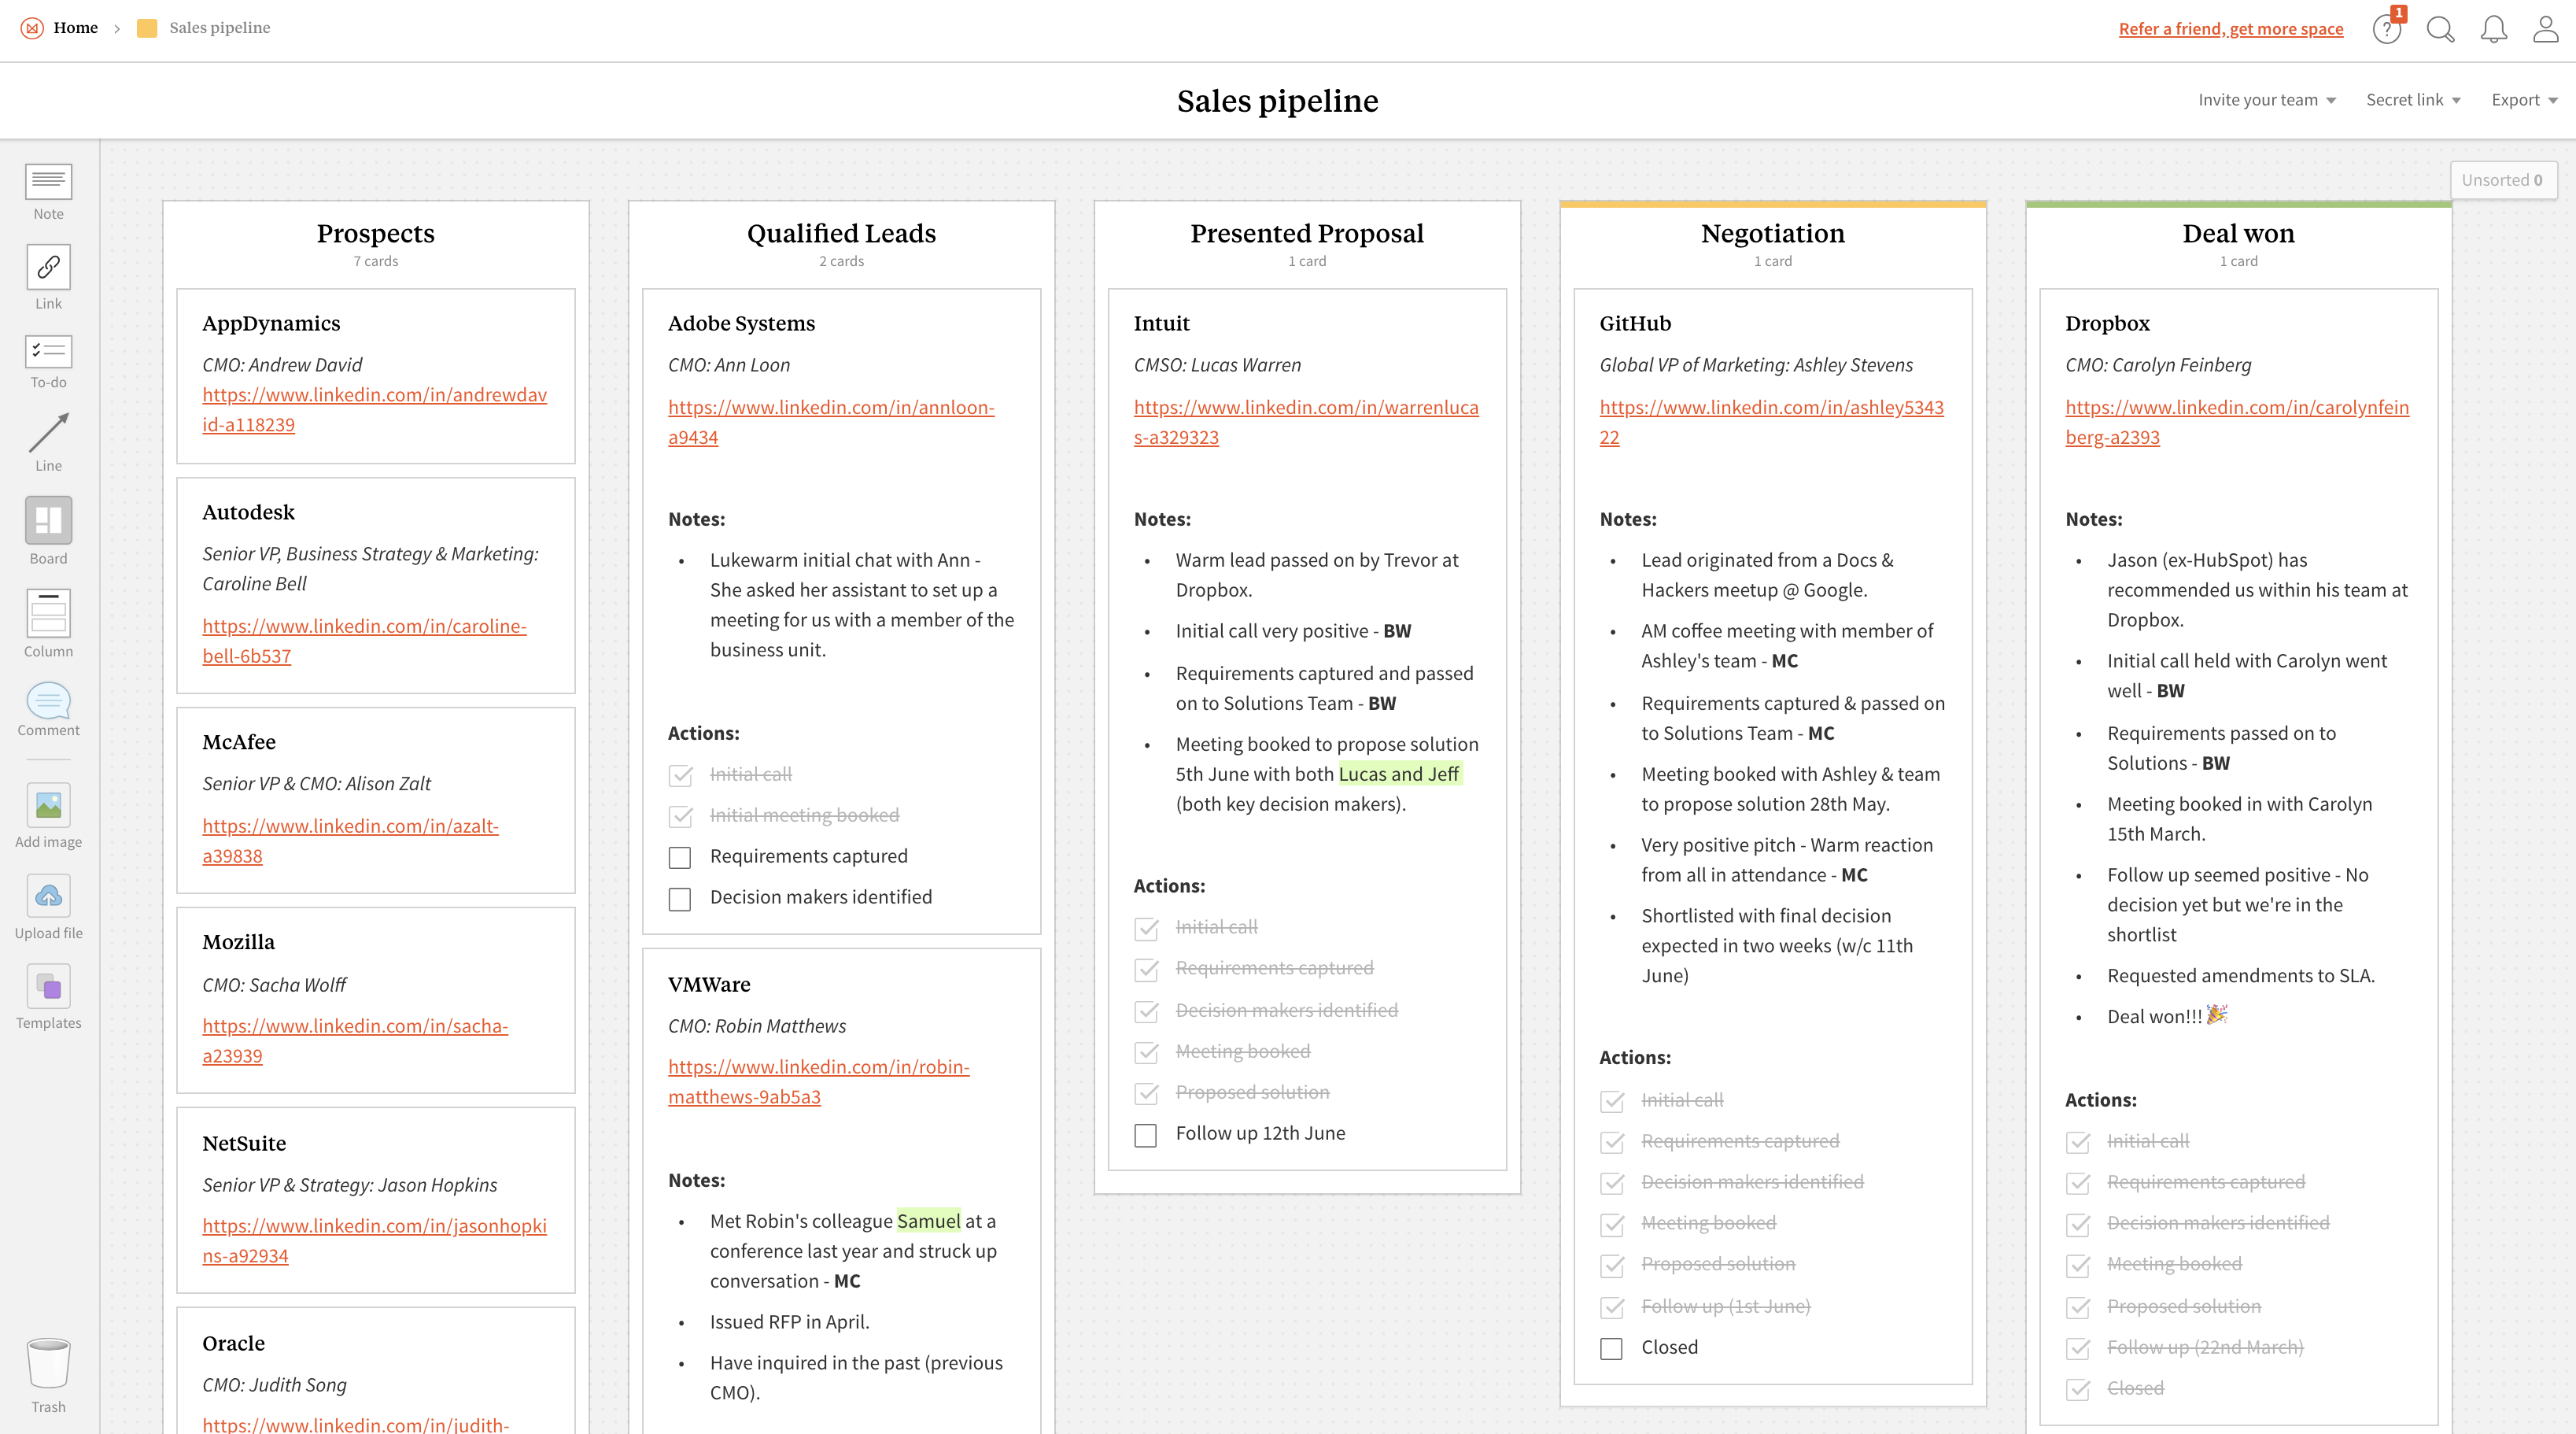Click the Milanote logo icon

tap(32, 28)
